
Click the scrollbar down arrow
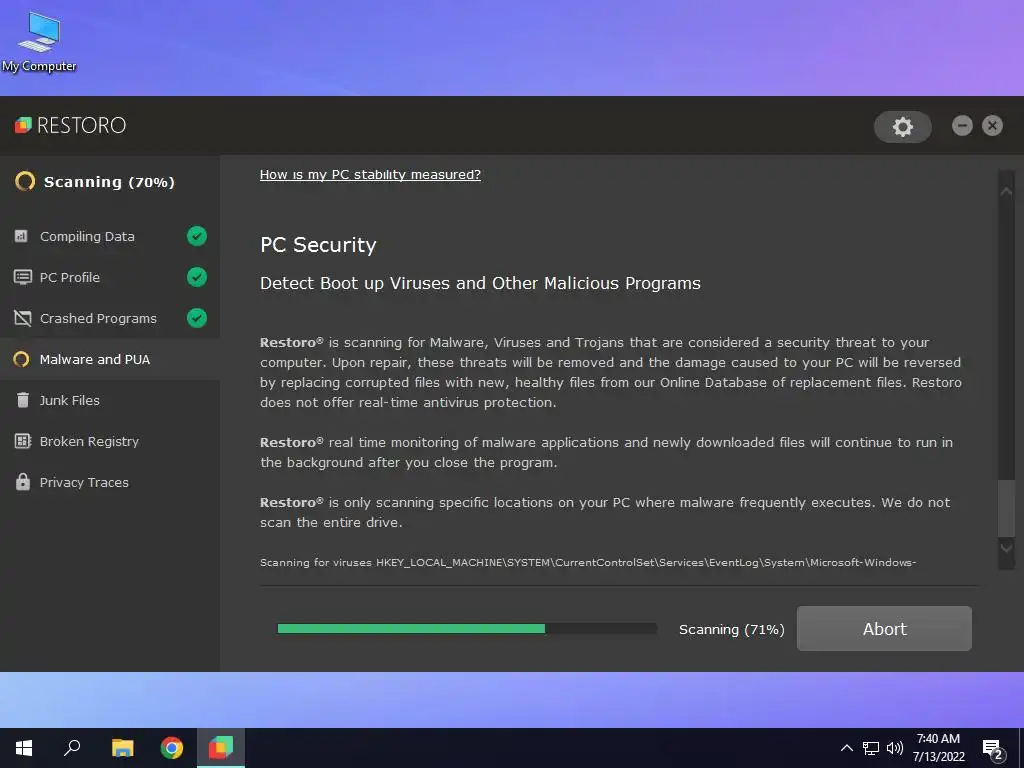[x=1006, y=549]
